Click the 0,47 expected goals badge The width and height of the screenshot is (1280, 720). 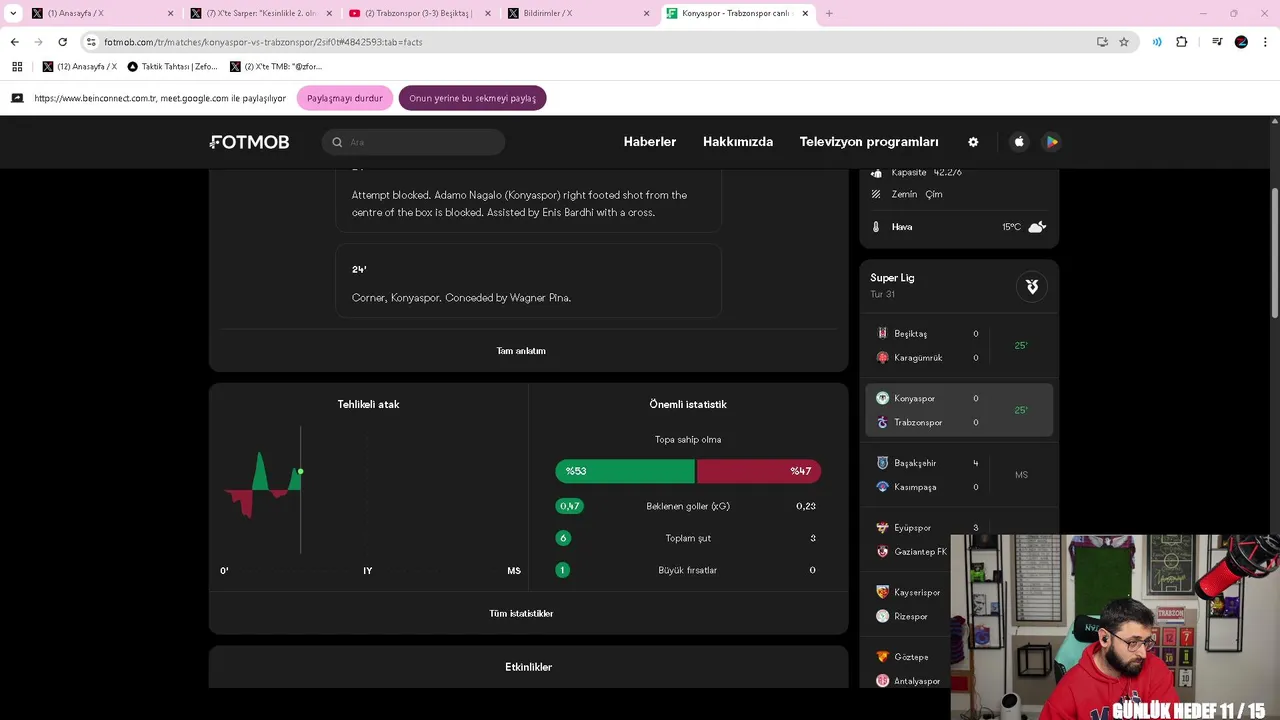[569, 506]
